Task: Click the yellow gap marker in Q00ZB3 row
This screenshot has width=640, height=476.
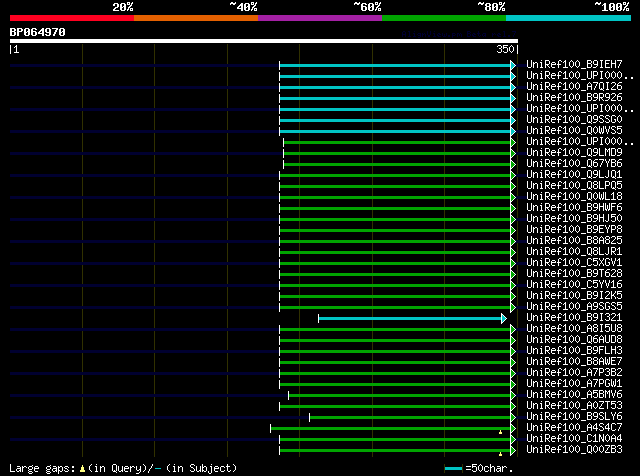Action: [x=500, y=454]
